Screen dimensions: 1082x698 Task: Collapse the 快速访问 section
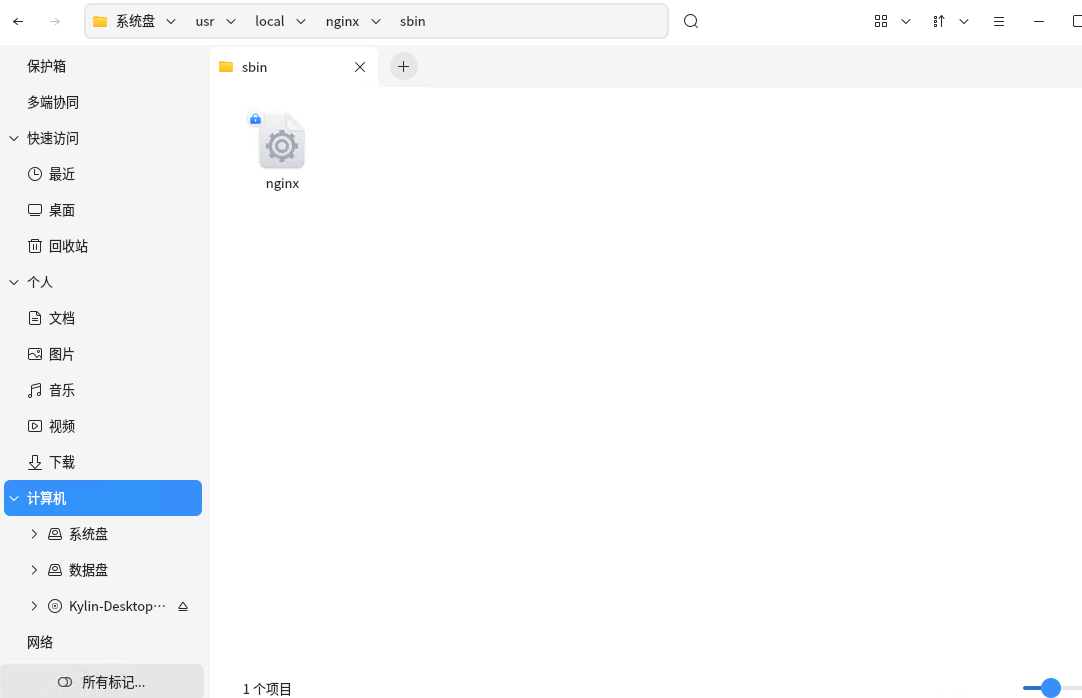[x=14, y=139]
